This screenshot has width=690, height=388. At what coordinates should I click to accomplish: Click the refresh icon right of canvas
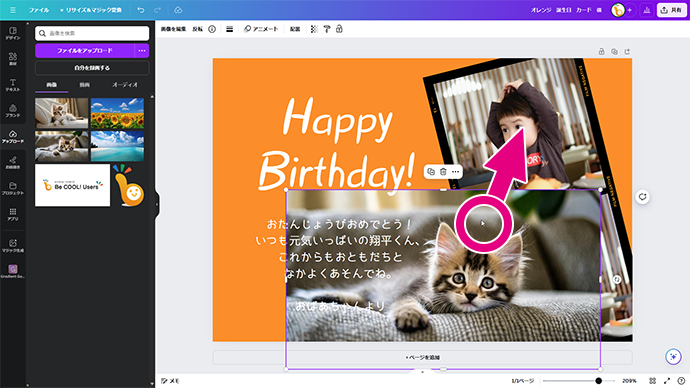click(x=642, y=197)
